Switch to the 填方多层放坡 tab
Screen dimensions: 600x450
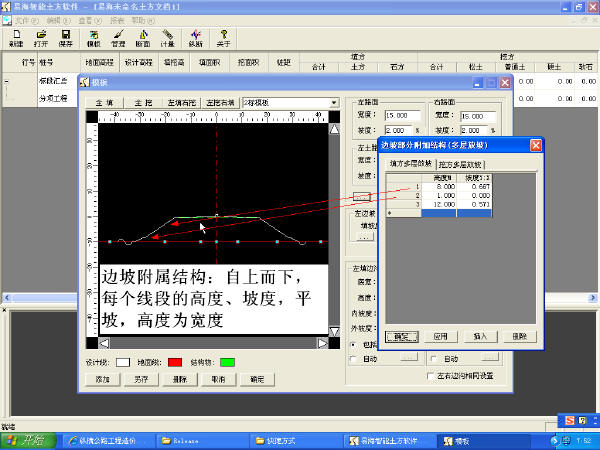pyautogui.click(x=411, y=164)
